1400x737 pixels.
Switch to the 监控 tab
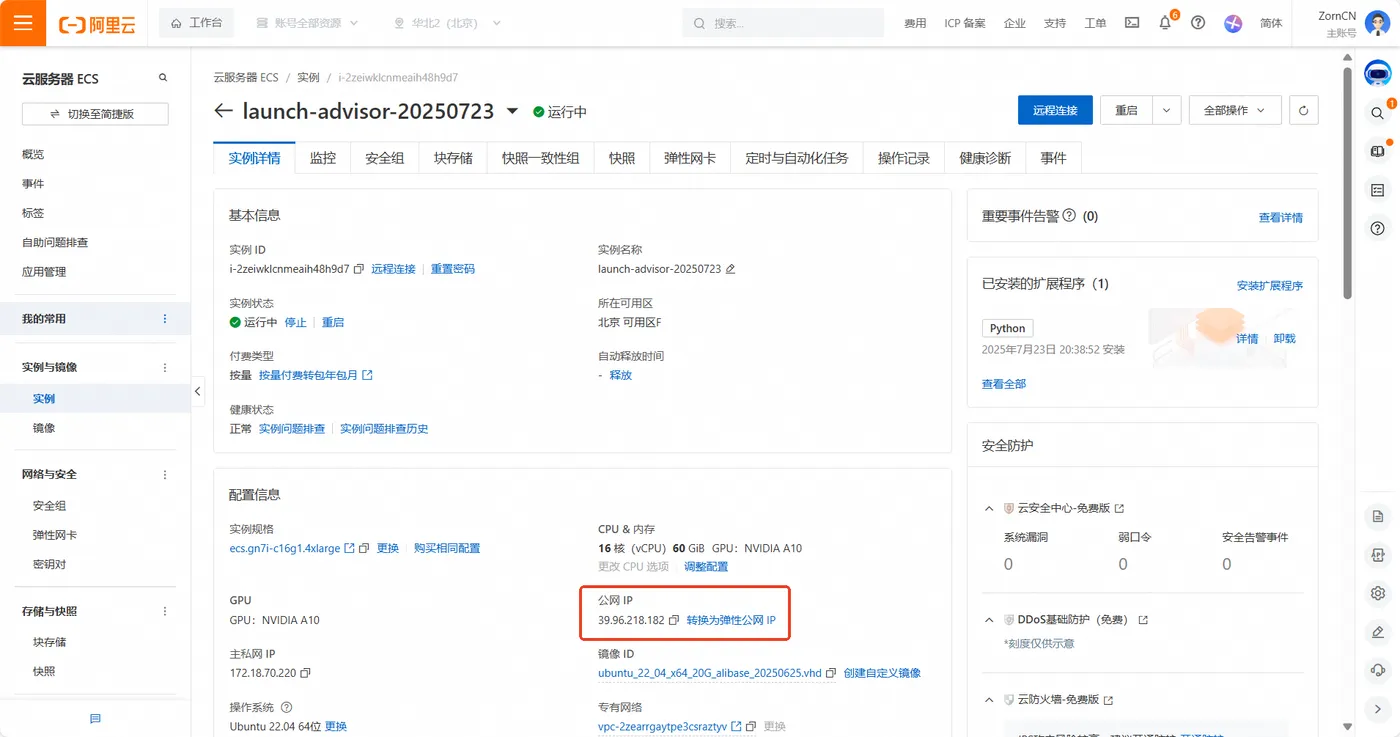coord(323,158)
